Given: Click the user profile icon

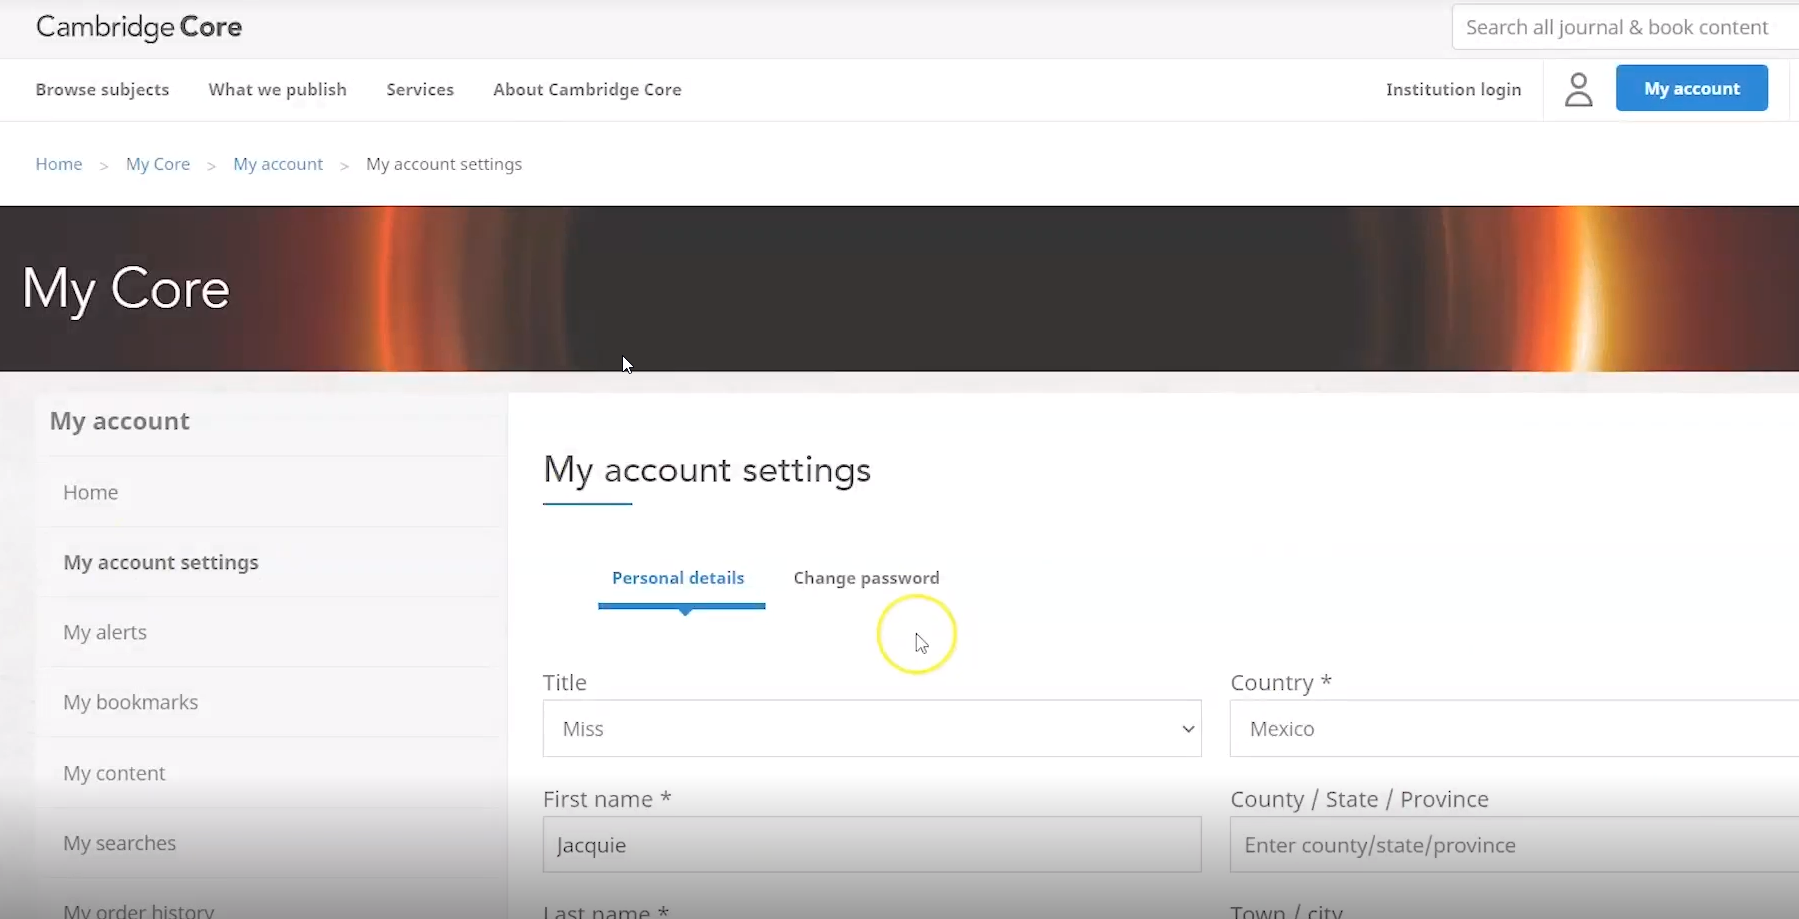Looking at the screenshot, I should point(1579,90).
